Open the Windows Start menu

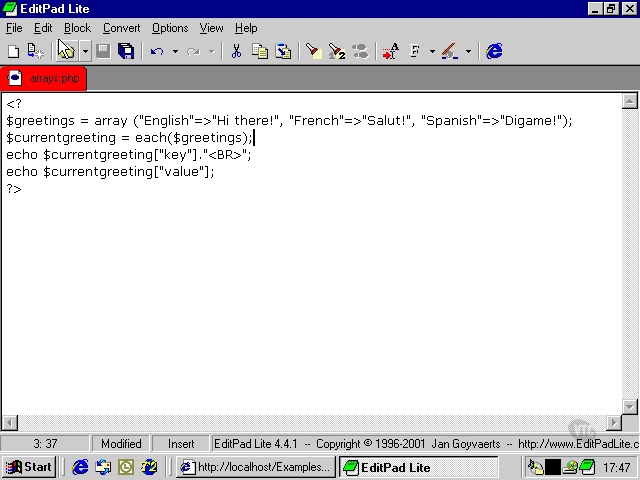point(29,467)
